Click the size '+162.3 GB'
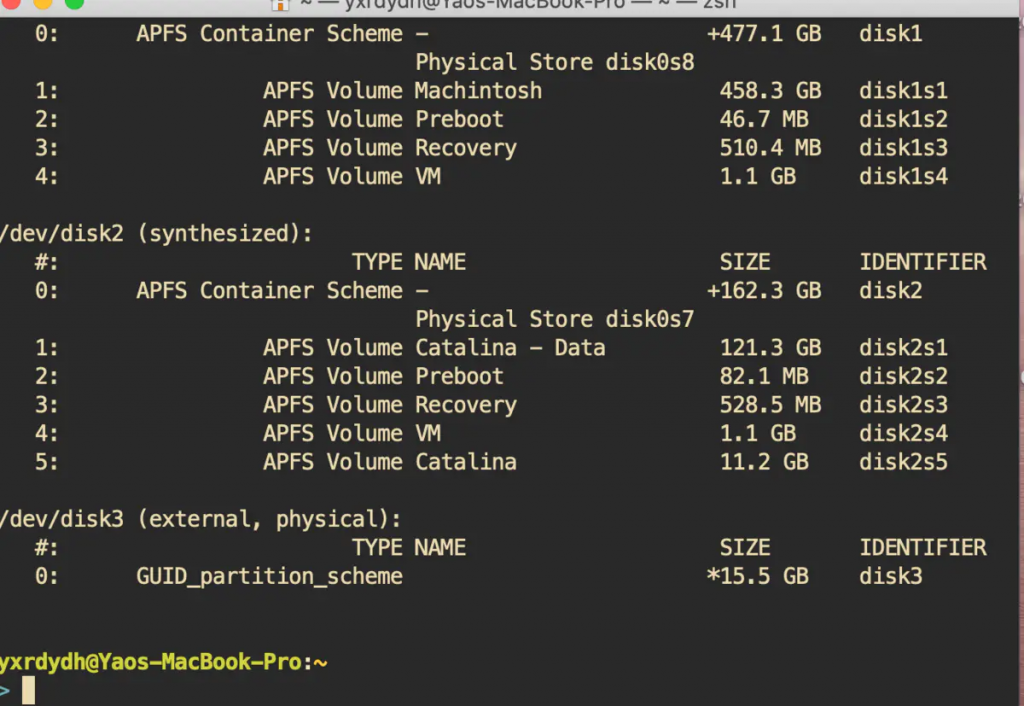The height and width of the screenshot is (706, 1024). coord(764,291)
